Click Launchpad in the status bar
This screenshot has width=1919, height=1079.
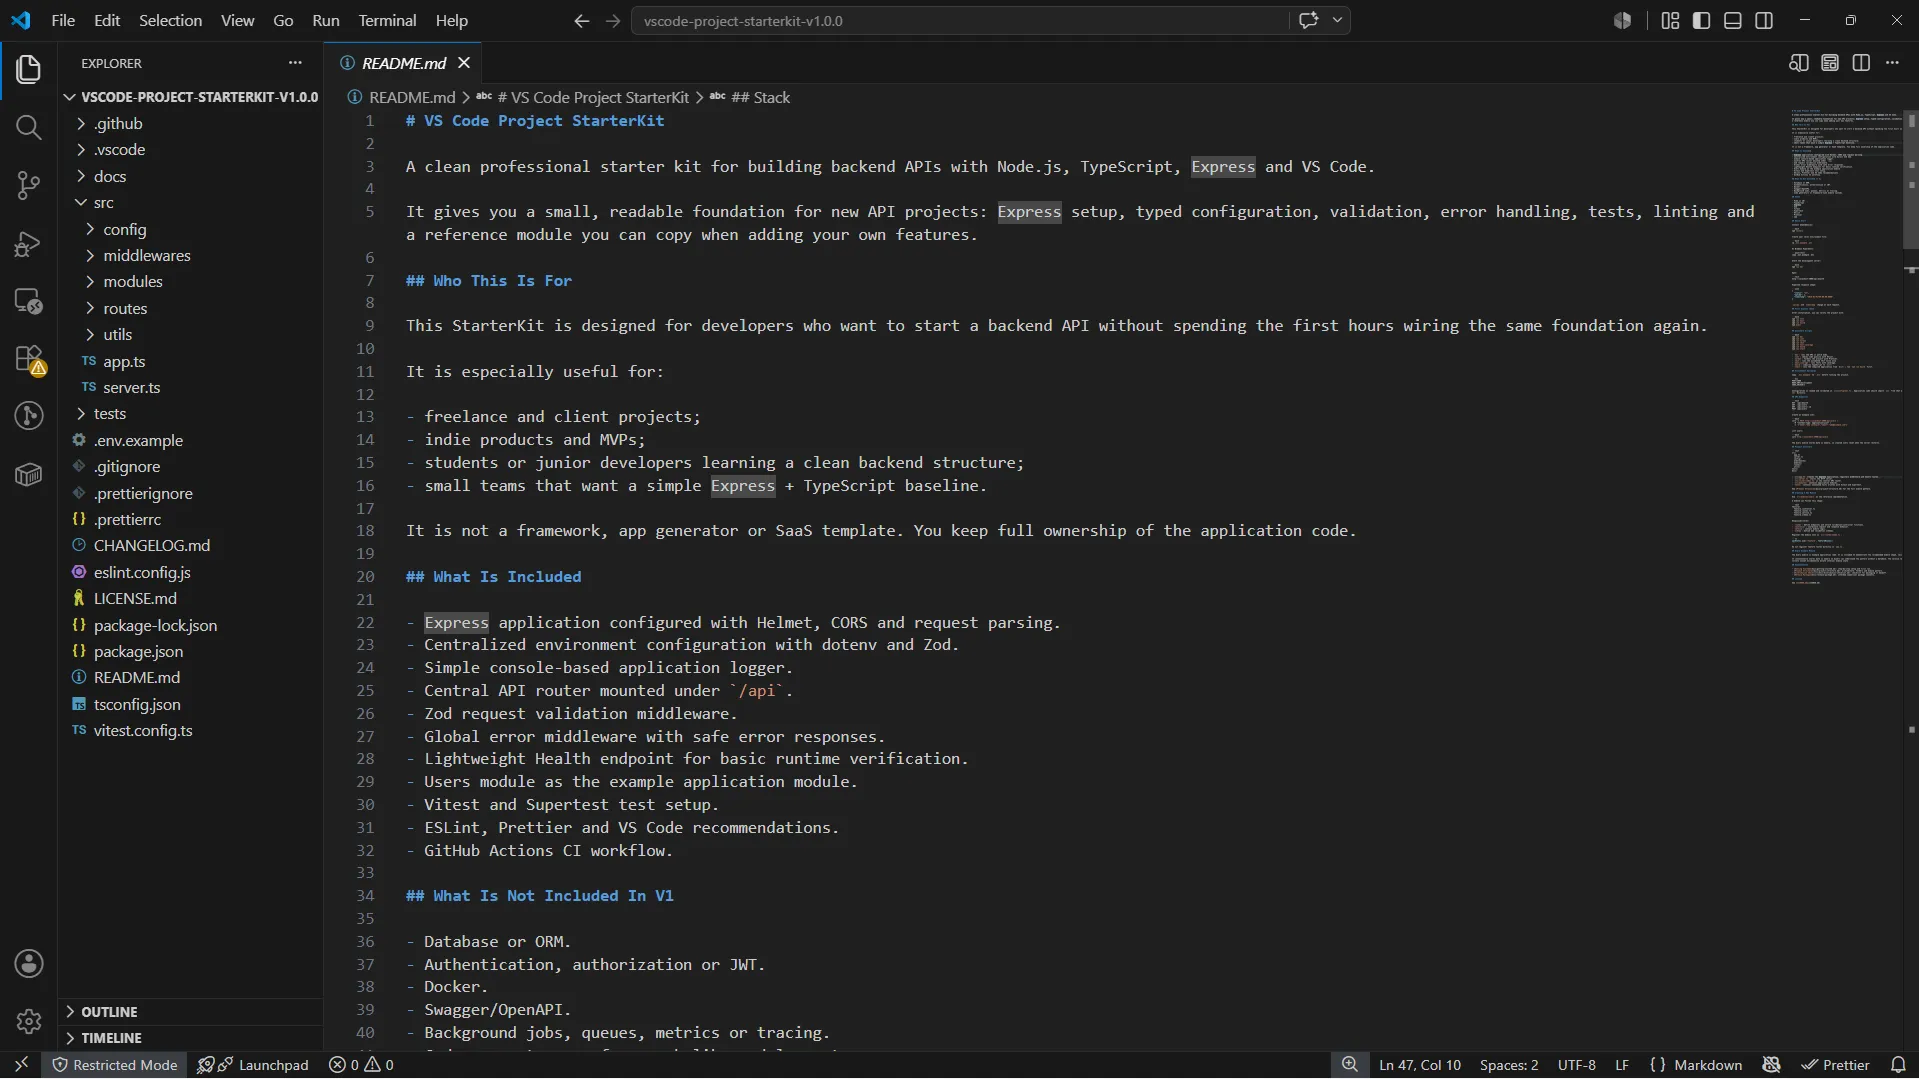pyautogui.click(x=254, y=1065)
